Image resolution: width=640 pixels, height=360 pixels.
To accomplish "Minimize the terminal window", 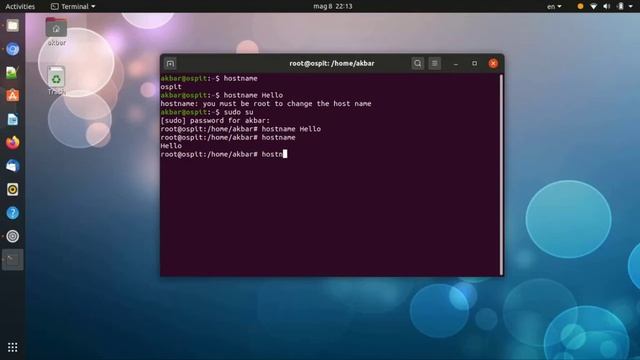I will point(456,64).
